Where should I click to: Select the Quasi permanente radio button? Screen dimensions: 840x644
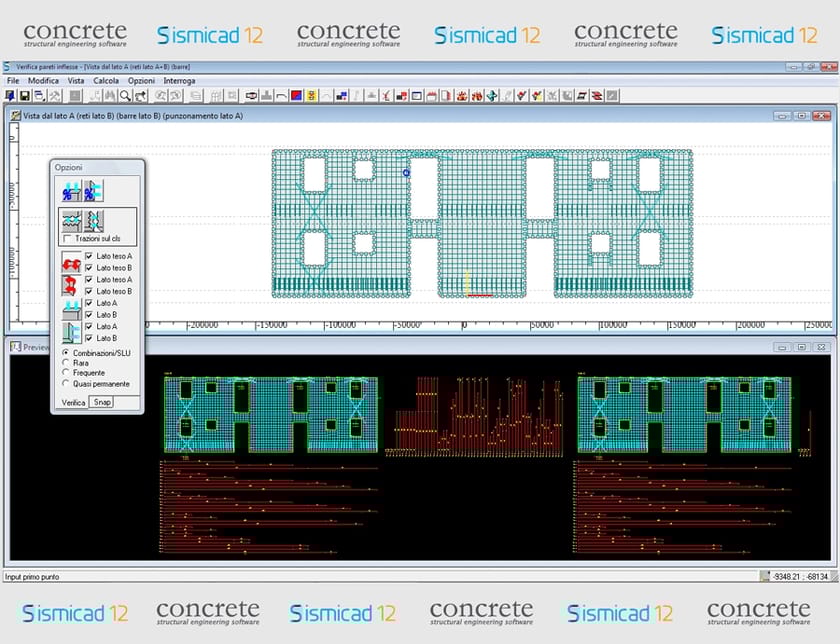65,383
